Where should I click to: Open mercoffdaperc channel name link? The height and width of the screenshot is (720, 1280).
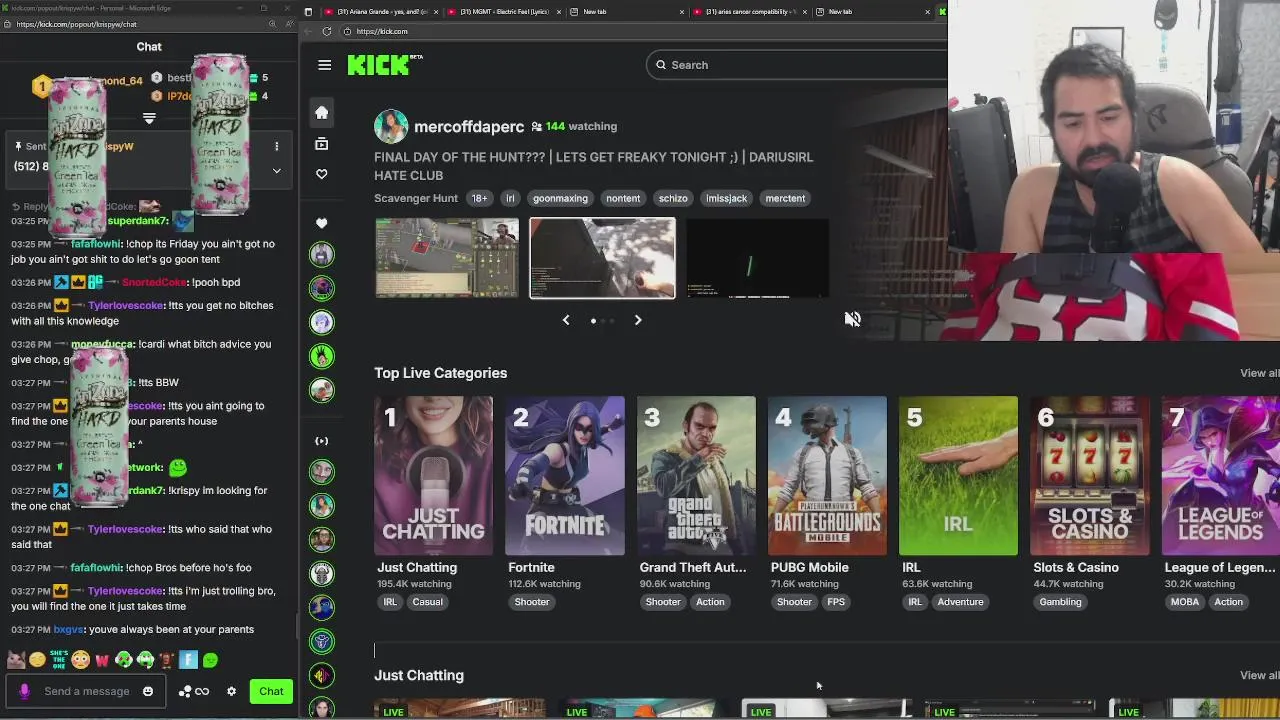(469, 127)
